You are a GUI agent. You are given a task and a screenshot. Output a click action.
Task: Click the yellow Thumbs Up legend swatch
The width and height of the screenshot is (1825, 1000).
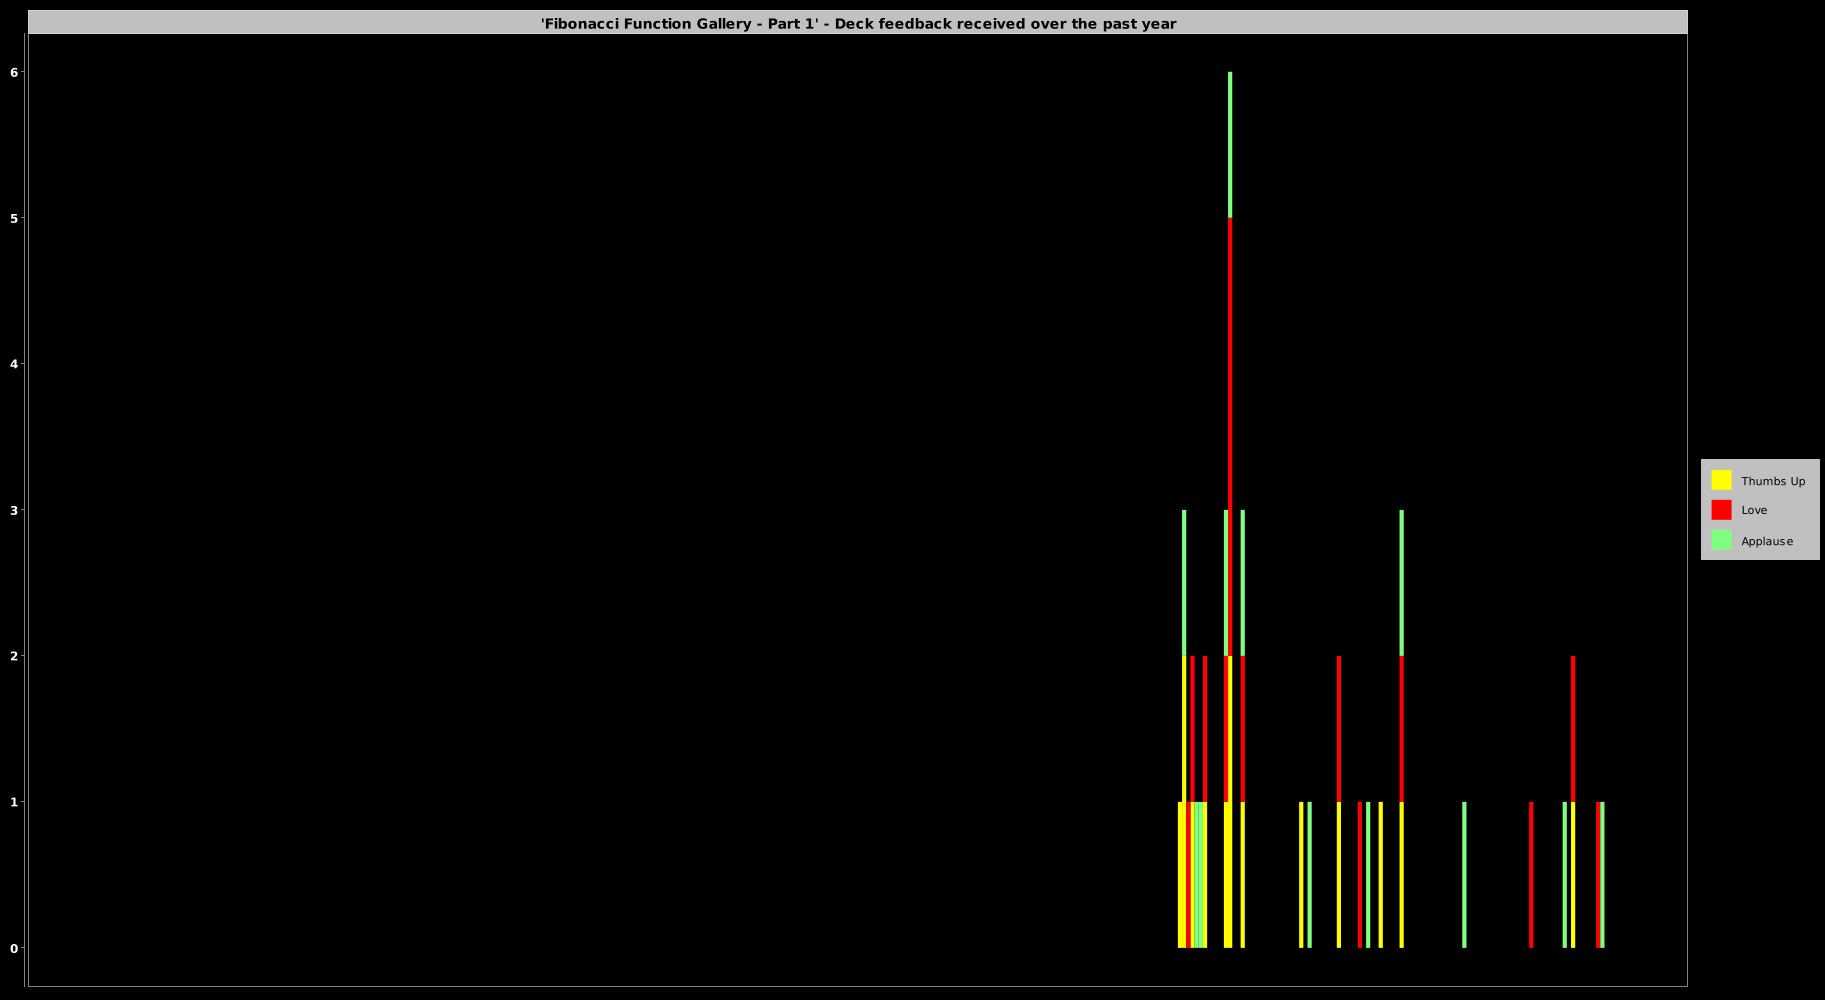(x=1721, y=480)
